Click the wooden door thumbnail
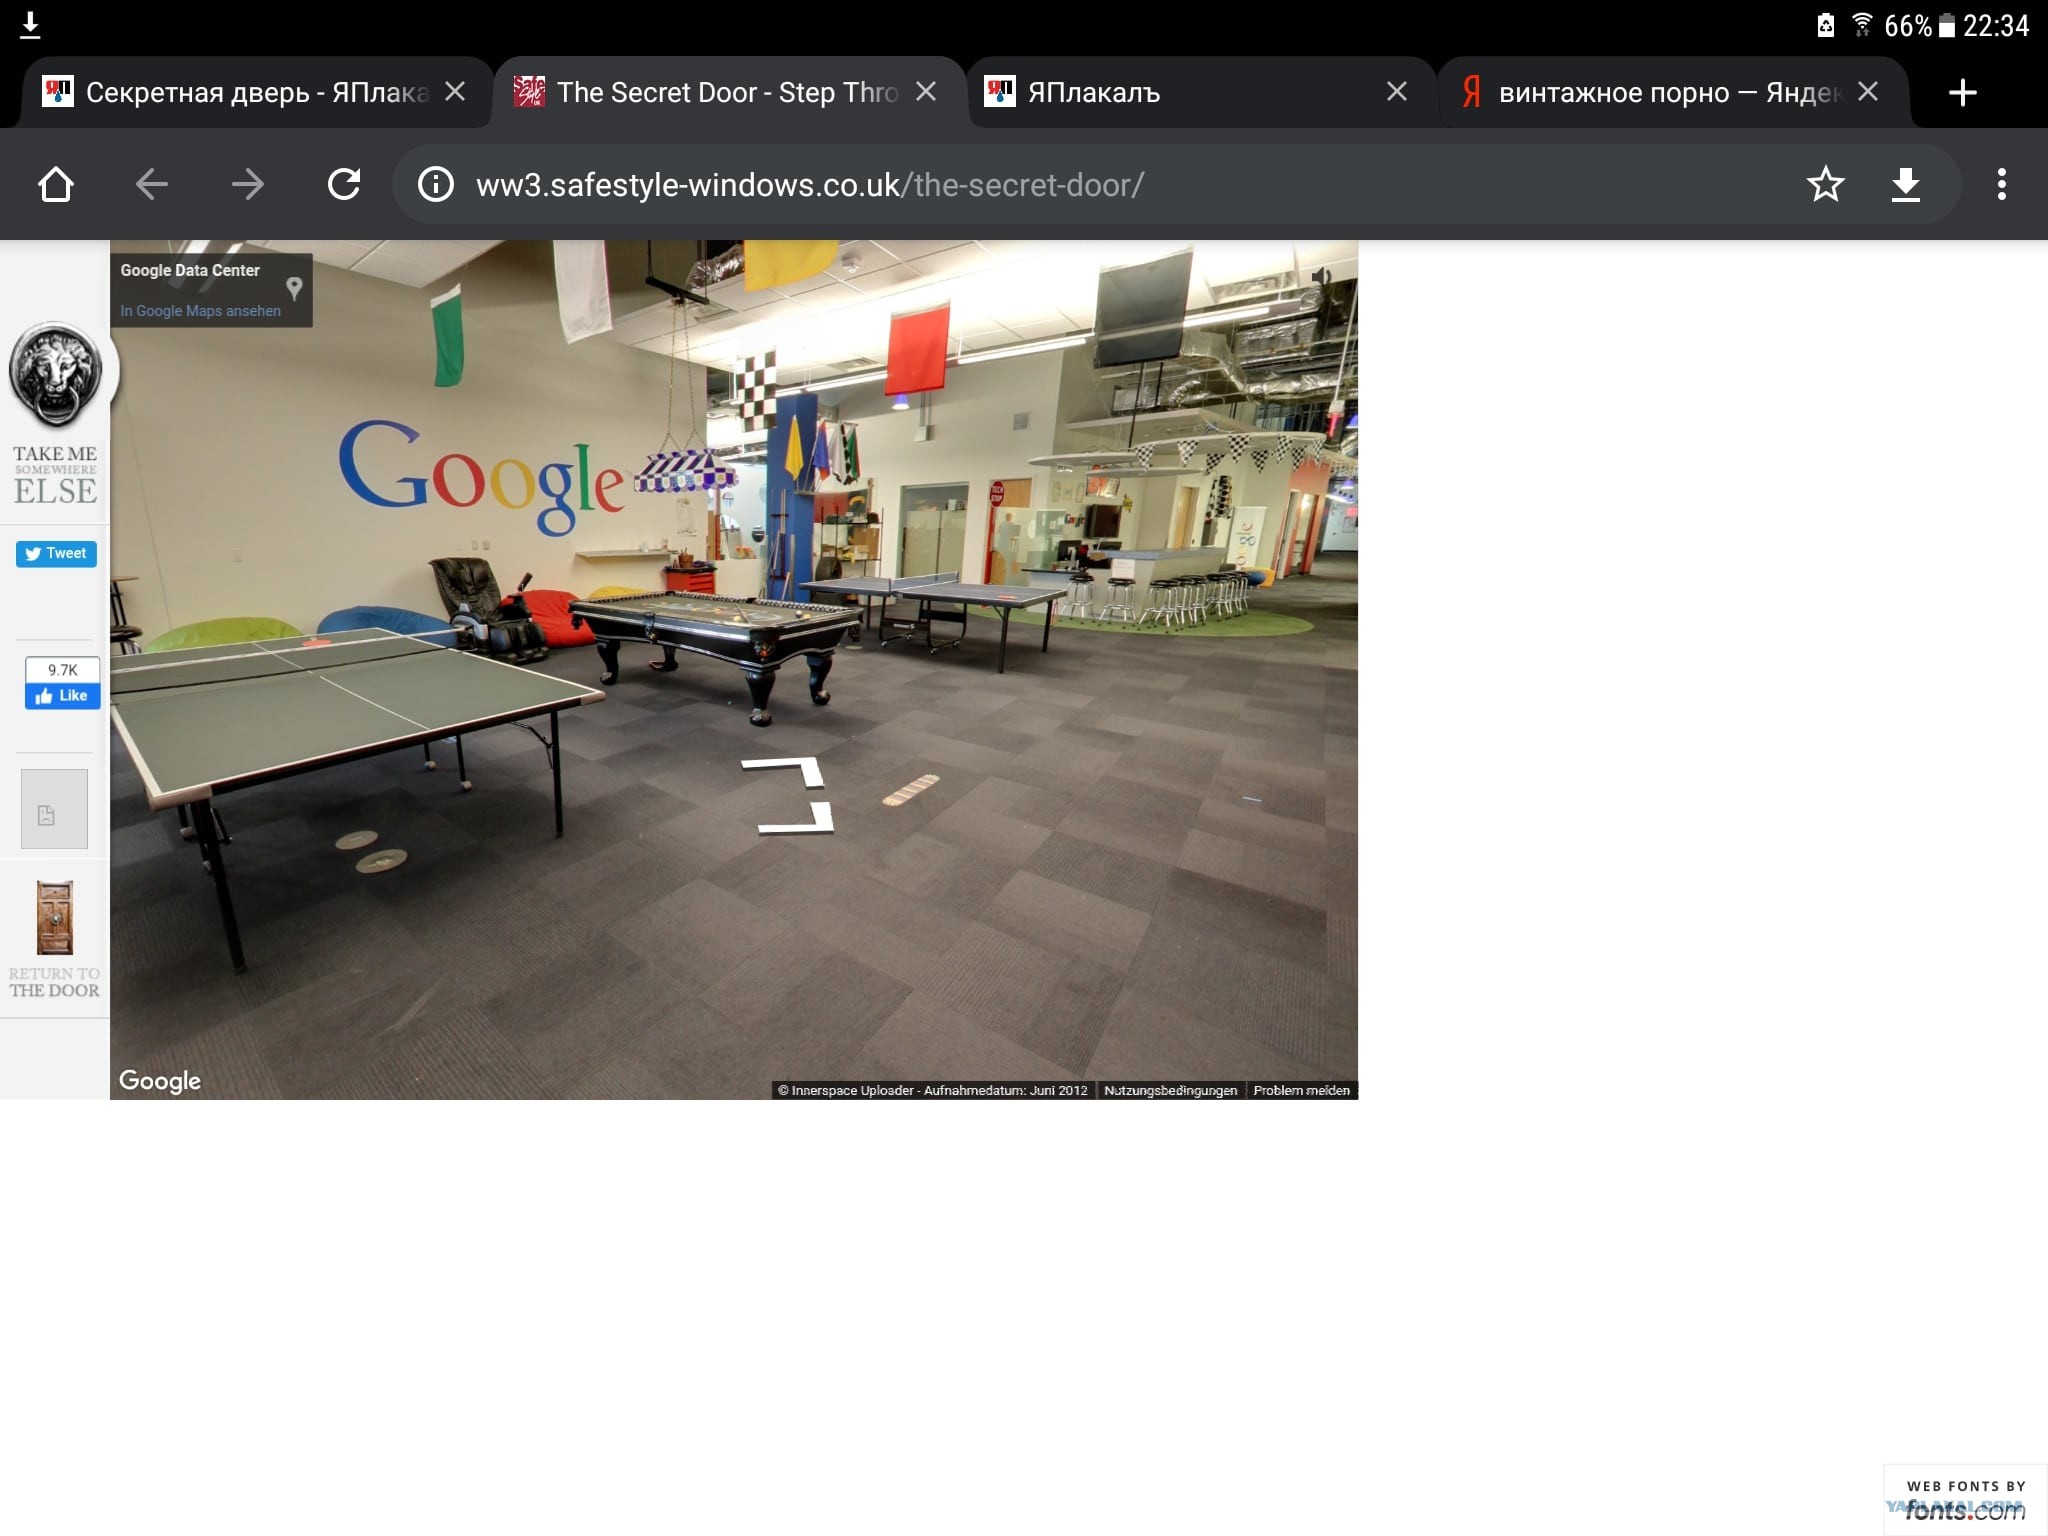 click(55, 918)
